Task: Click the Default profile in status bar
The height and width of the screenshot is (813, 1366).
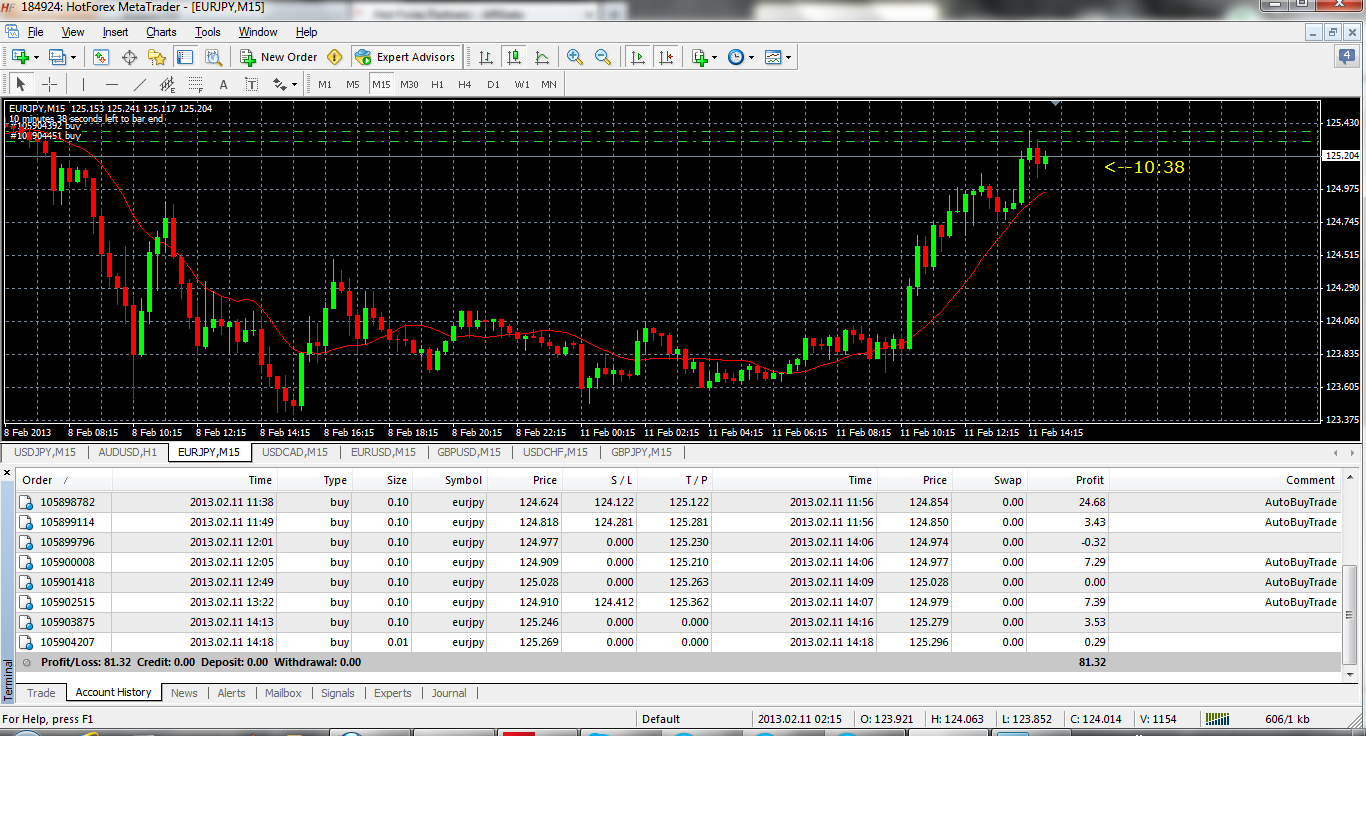Action: tap(694, 719)
